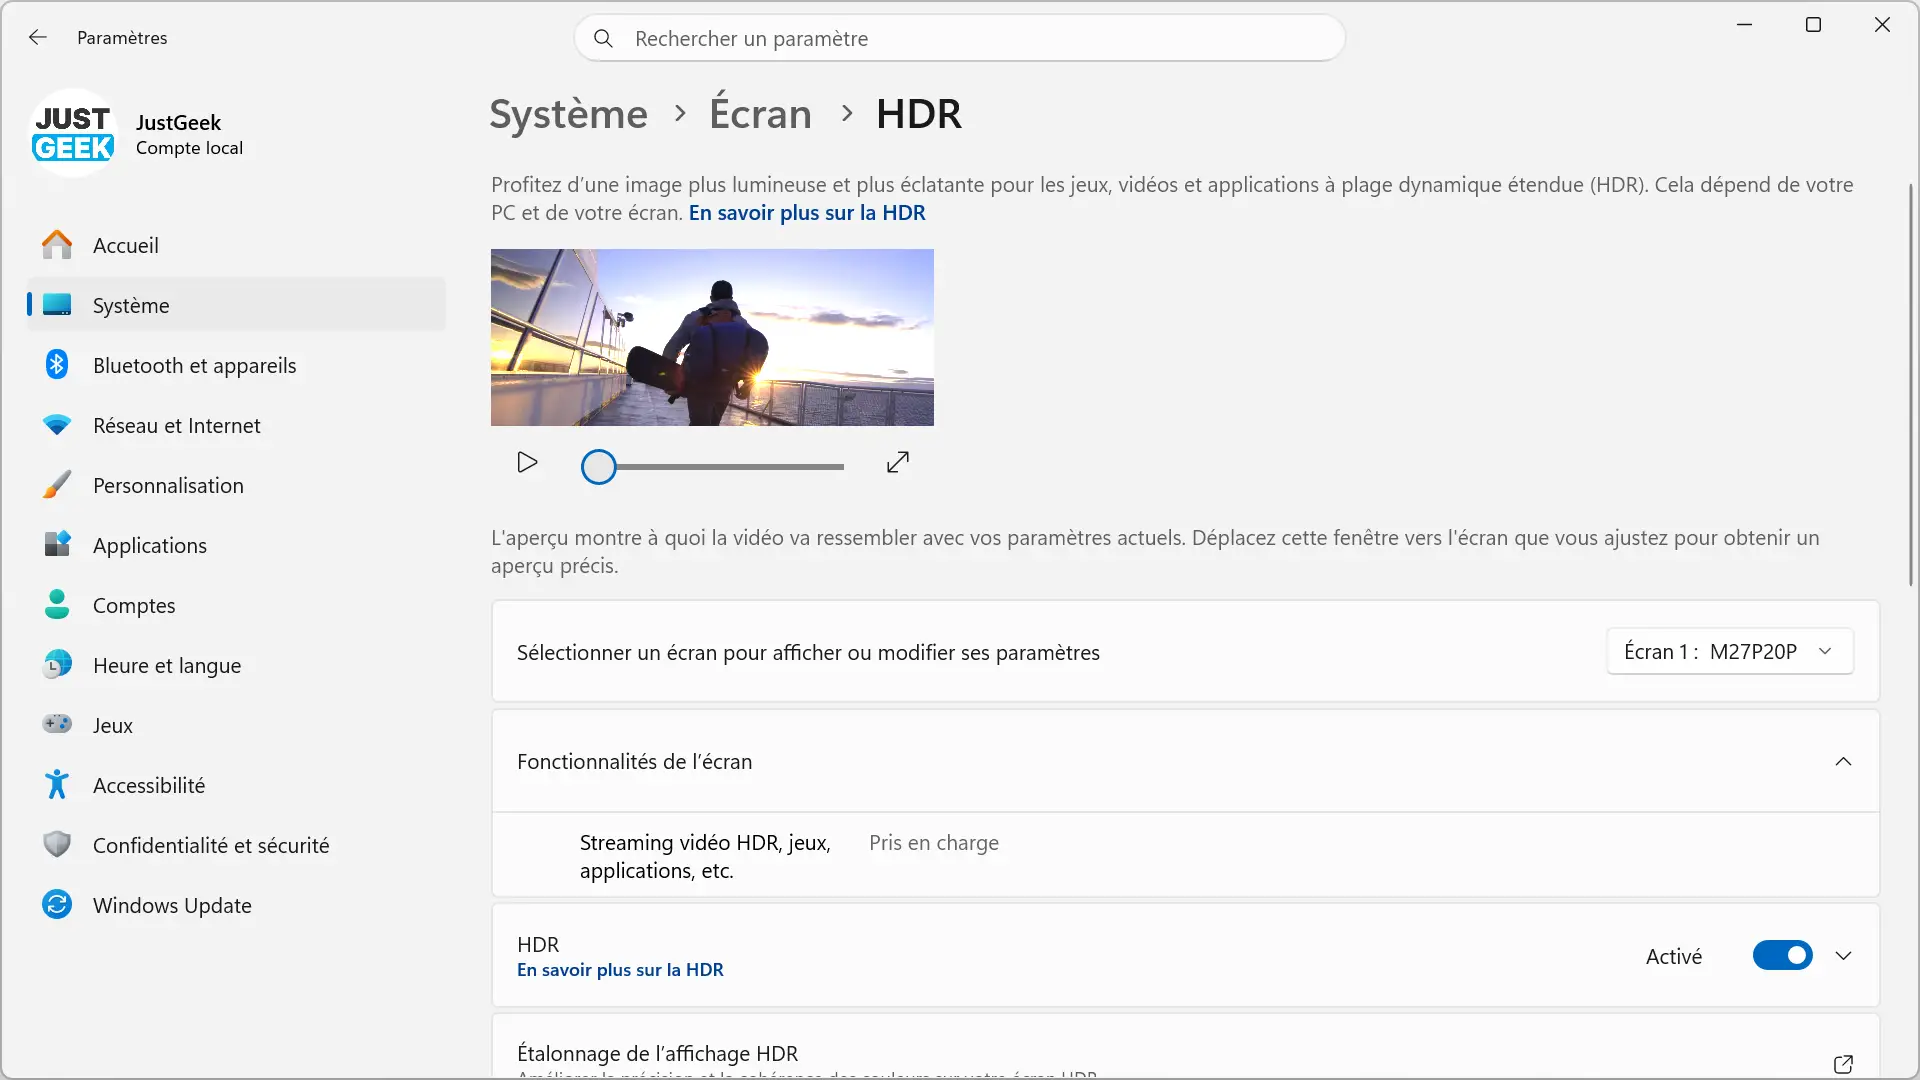This screenshot has width=1920, height=1080.
Task: Click the JustGeek profile avatar
Action: pyautogui.click(x=73, y=134)
